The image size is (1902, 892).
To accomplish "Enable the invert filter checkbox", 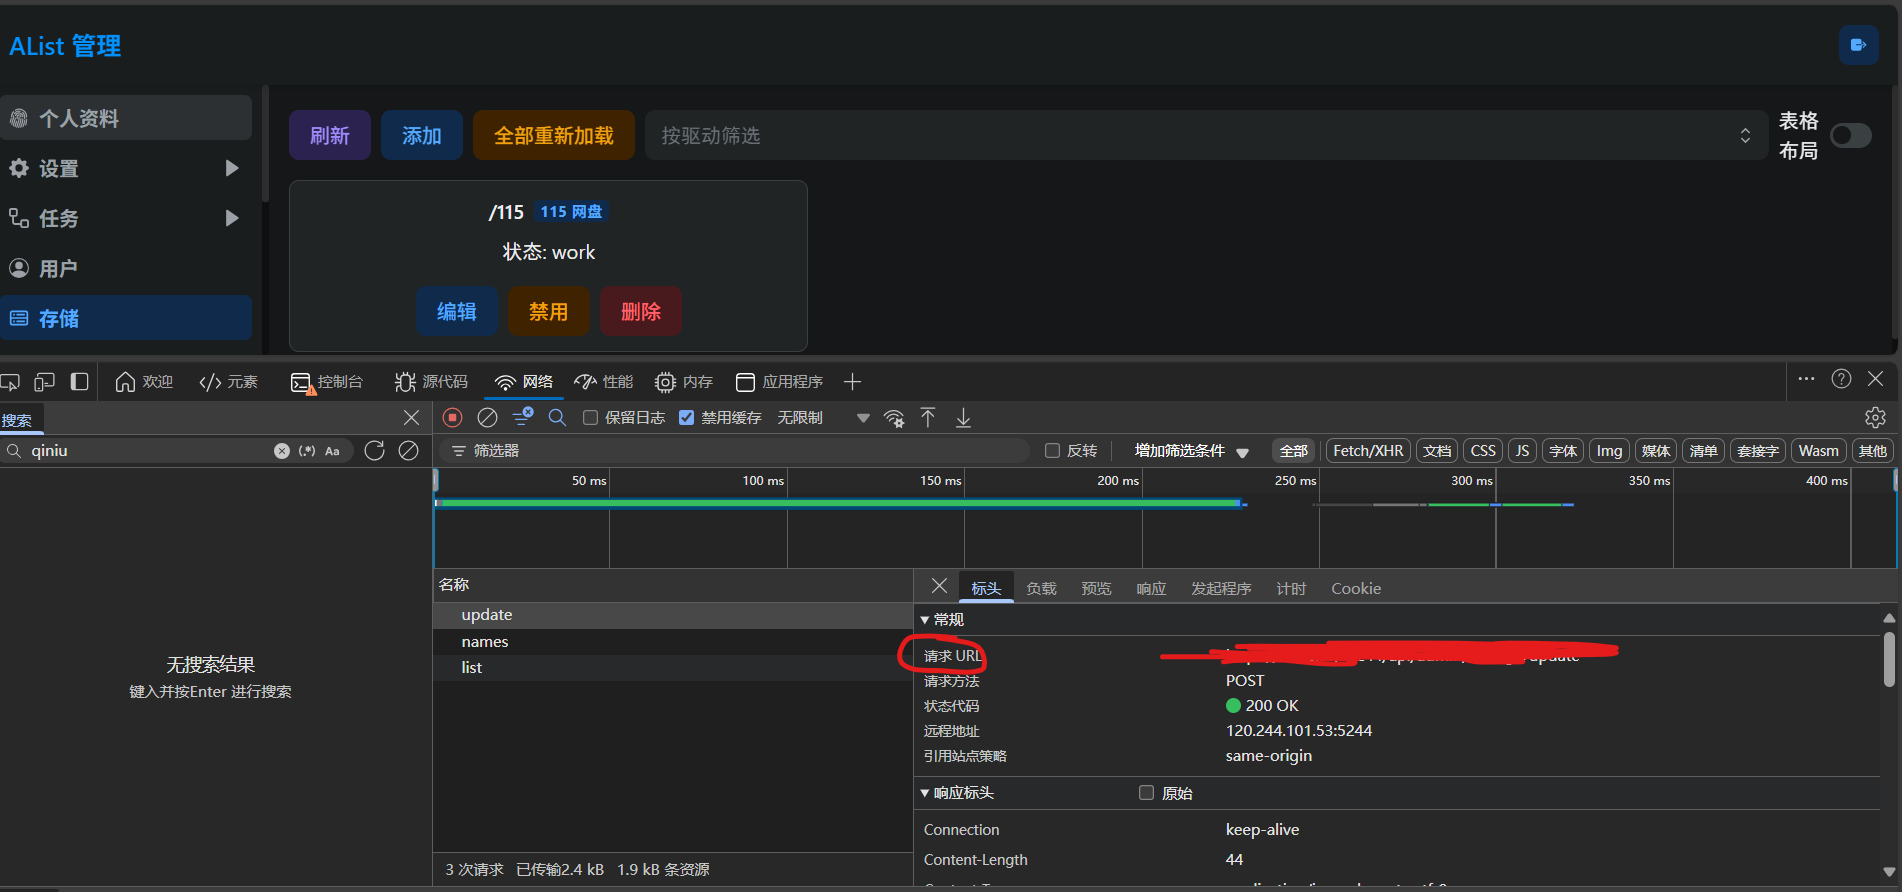I will coord(1052,451).
